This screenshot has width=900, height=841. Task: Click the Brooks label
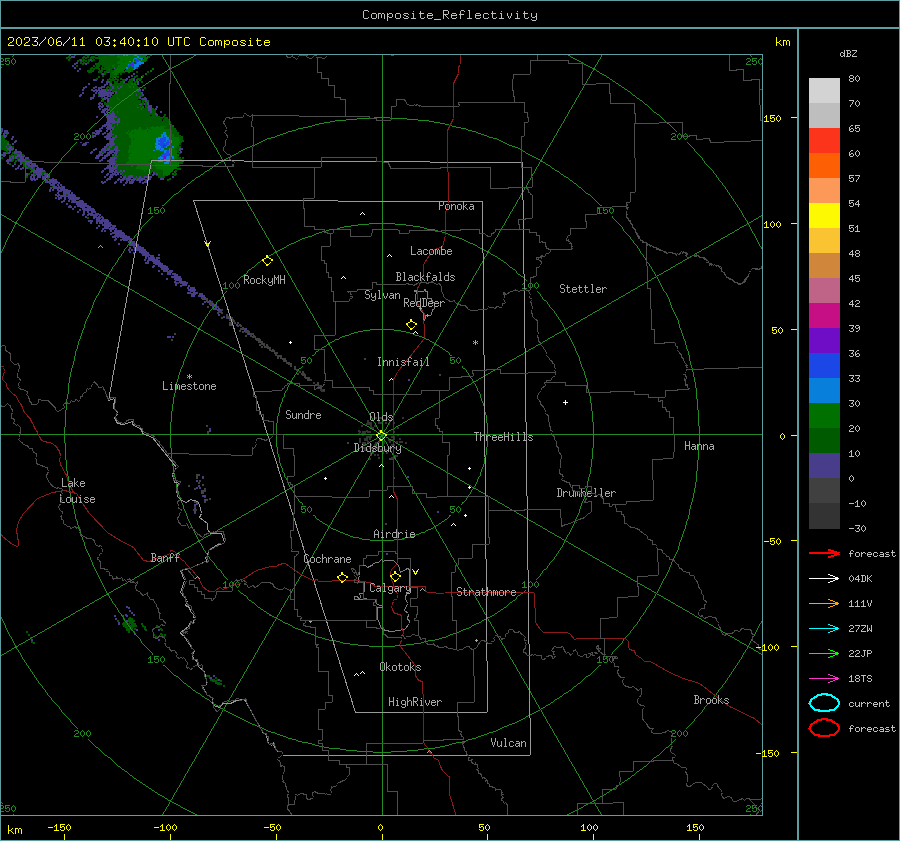click(x=711, y=700)
